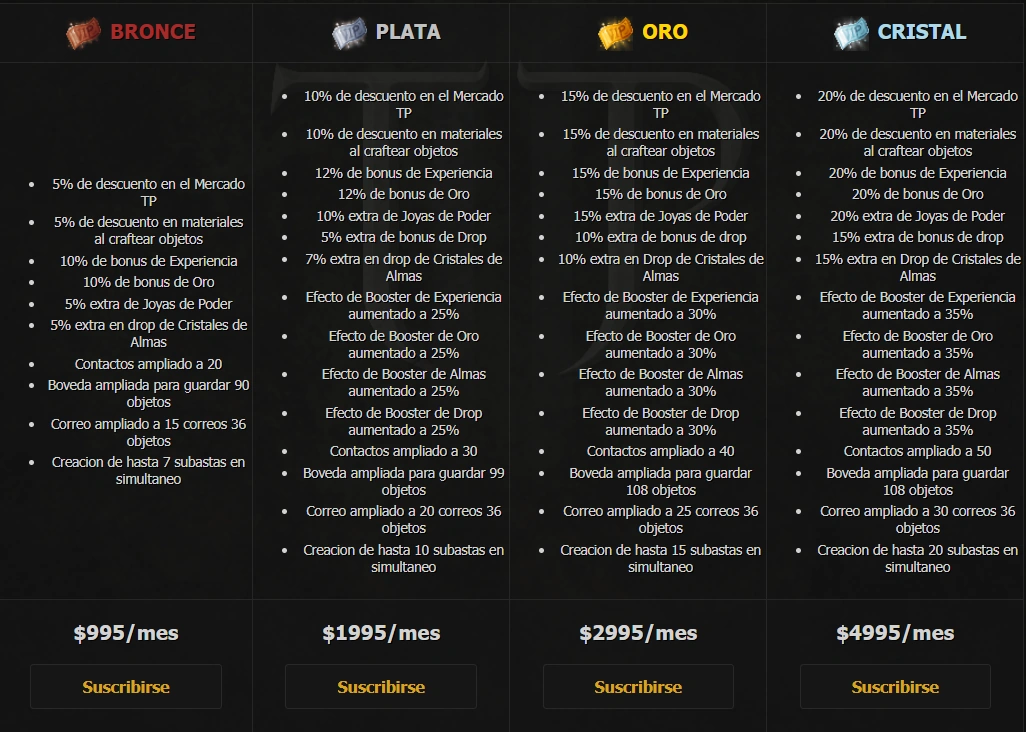Subscribe to the $995/mes Bronce plan

[x=126, y=687]
